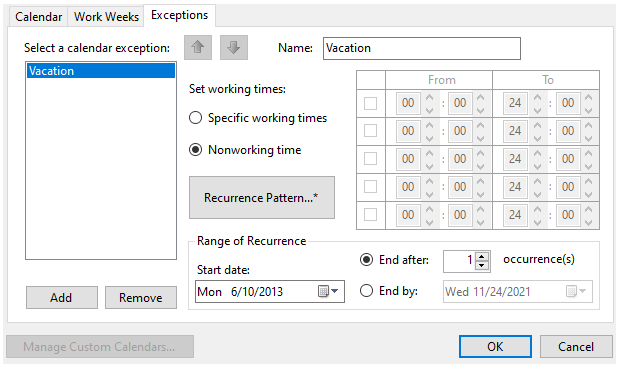Open the Recurrence Pattern dialog
The height and width of the screenshot is (371, 619).
(x=262, y=197)
